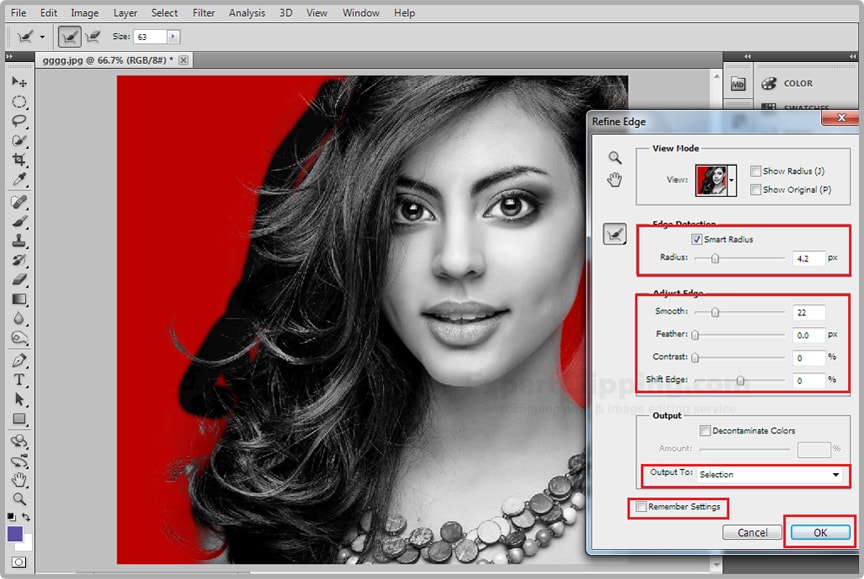Viewport: 864px width, 579px height.
Task: Enable the Remember Settings checkbox
Action: click(640, 507)
